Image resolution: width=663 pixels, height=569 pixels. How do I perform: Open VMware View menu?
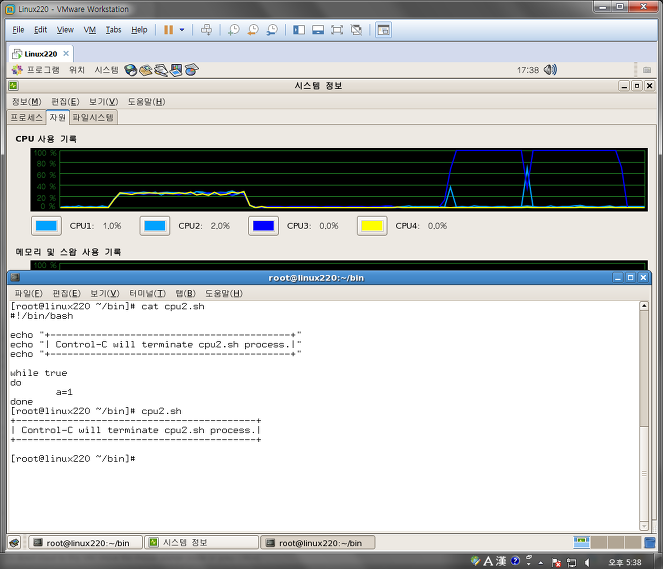pyautogui.click(x=65, y=30)
